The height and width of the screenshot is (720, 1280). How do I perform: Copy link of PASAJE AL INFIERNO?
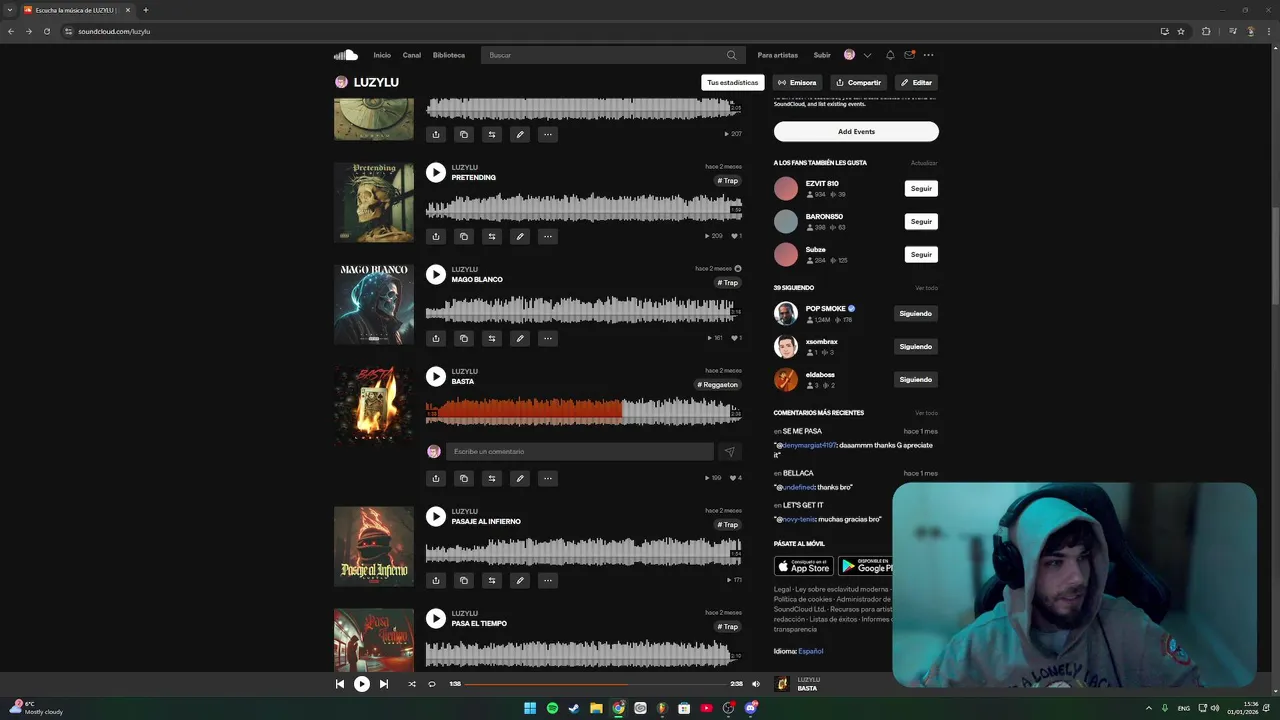pos(464,580)
